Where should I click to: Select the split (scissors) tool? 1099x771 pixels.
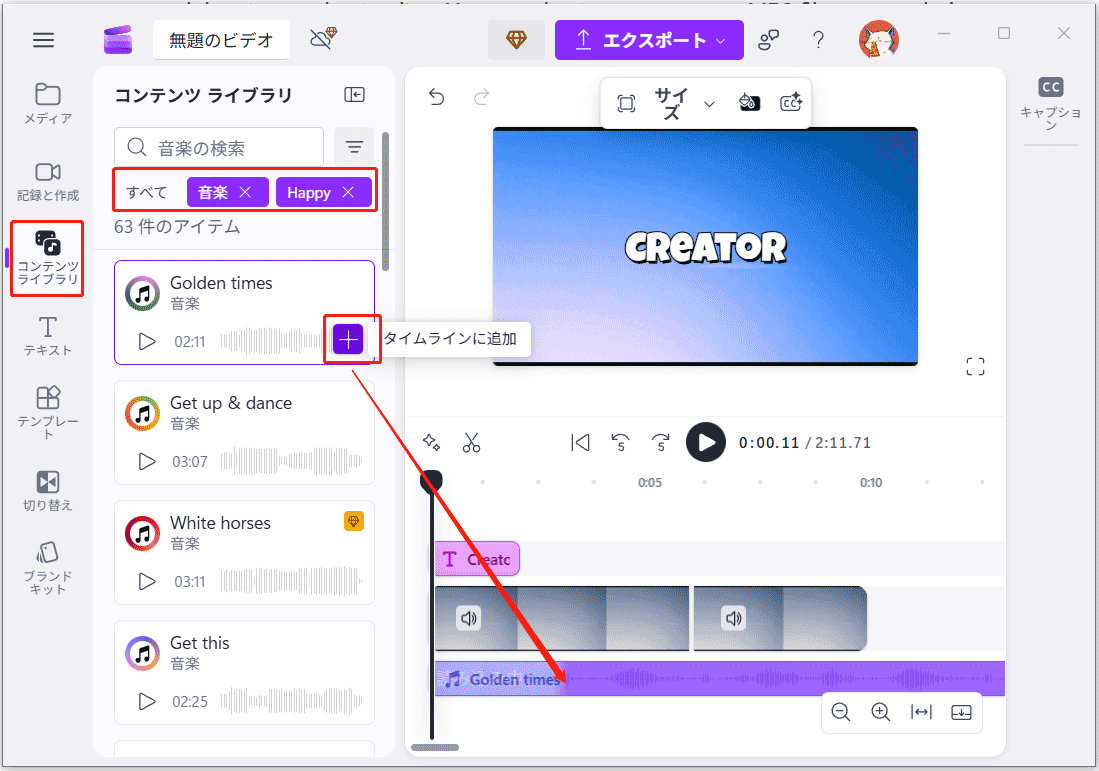471,442
